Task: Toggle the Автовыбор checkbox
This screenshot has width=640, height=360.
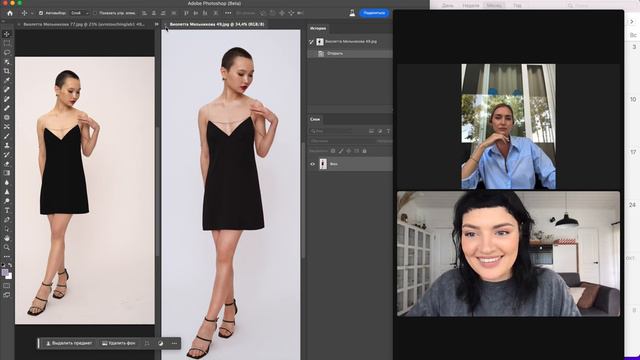Action: pyautogui.click(x=41, y=13)
